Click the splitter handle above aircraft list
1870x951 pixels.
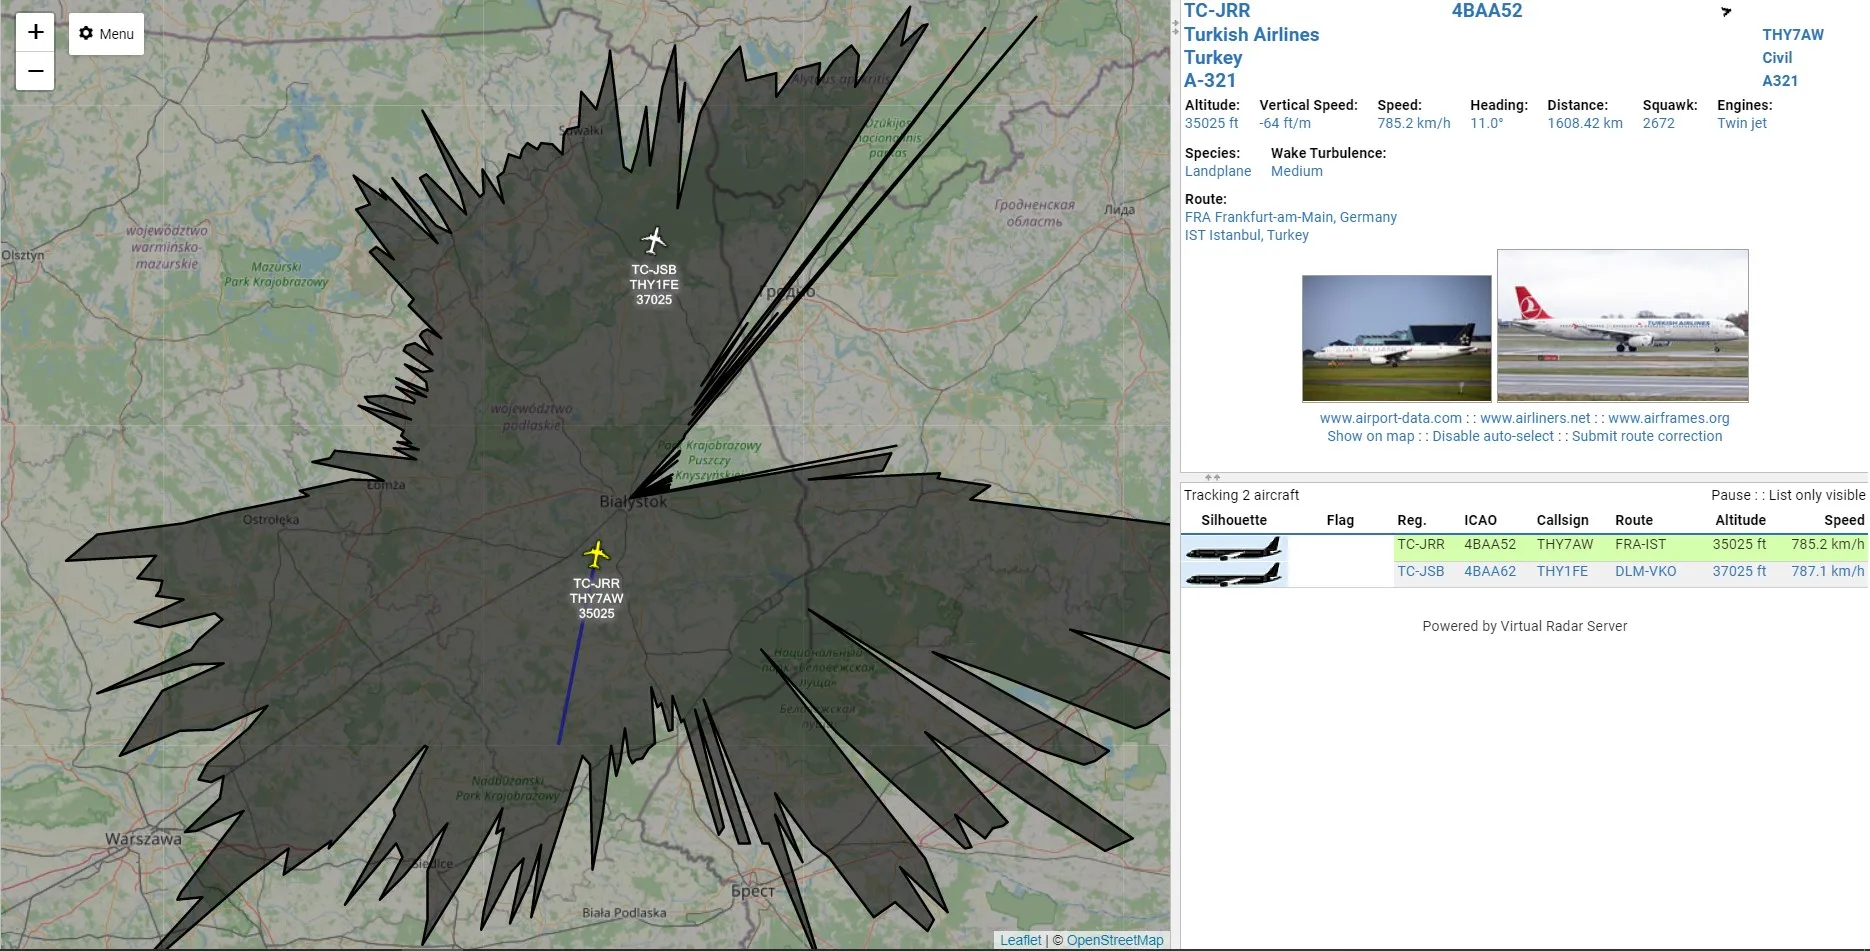click(1213, 477)
